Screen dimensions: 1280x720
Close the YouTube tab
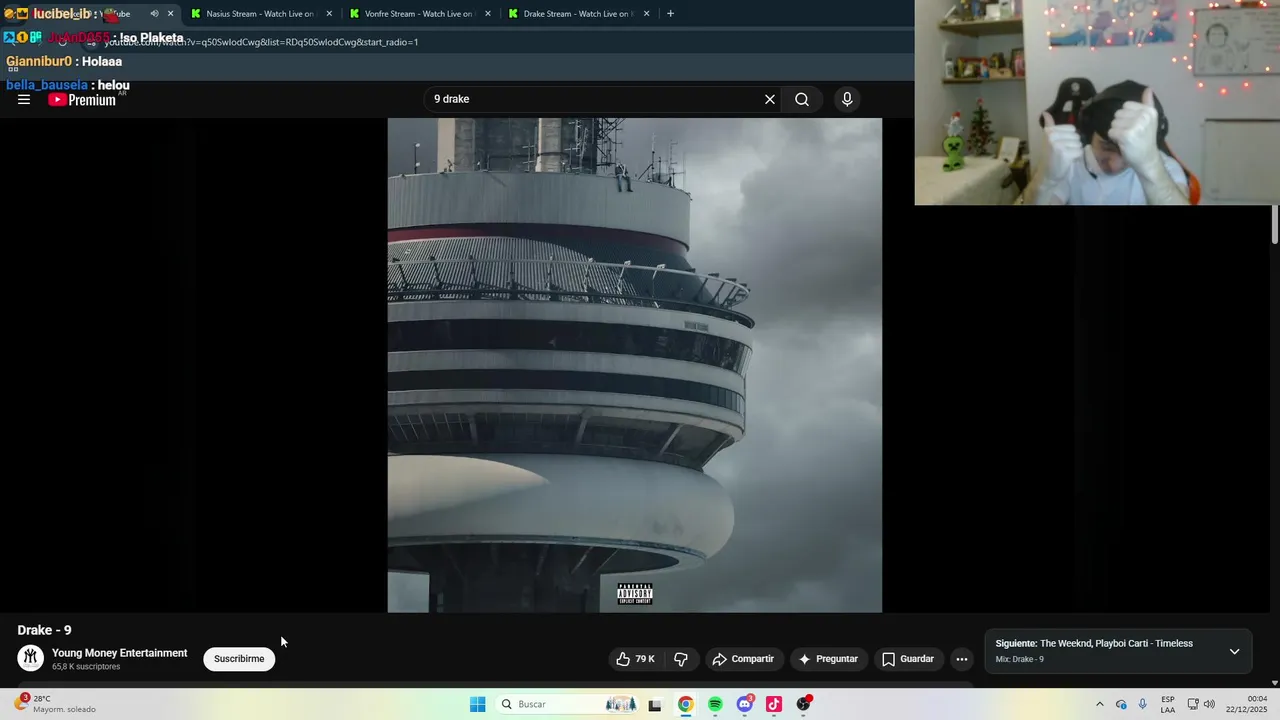(170, 14)
